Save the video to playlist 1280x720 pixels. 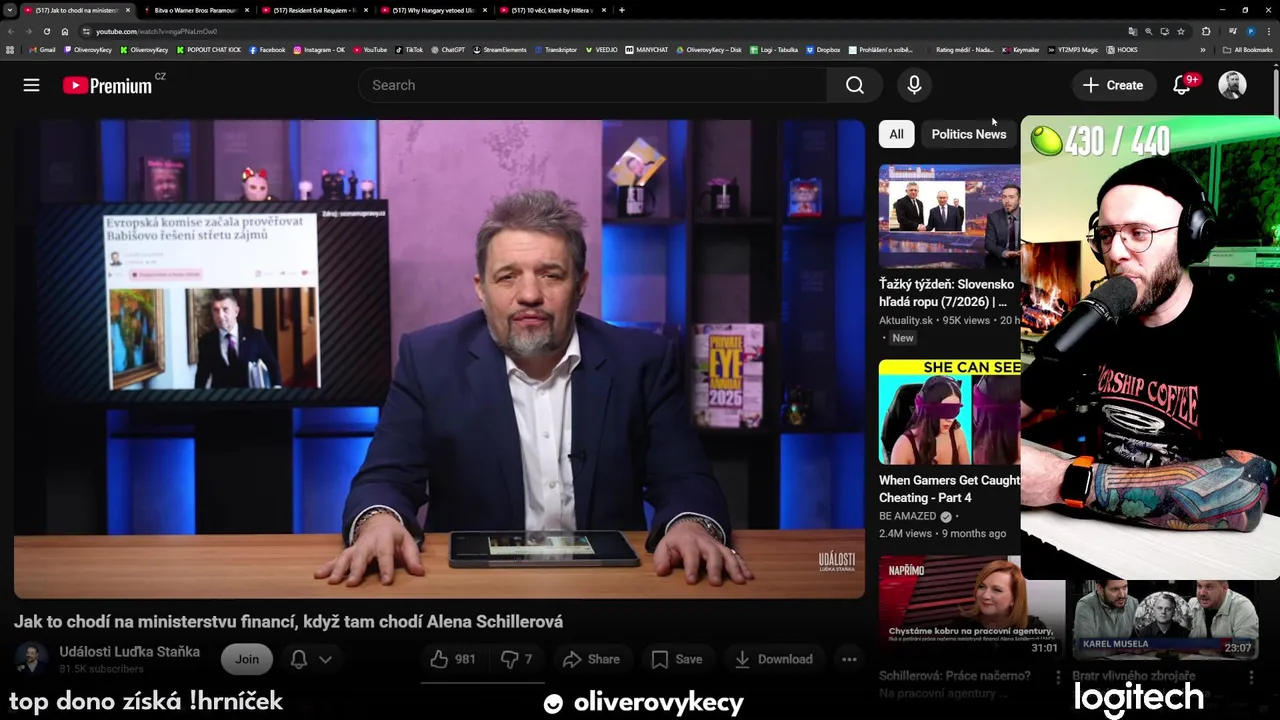click(677, 659)
